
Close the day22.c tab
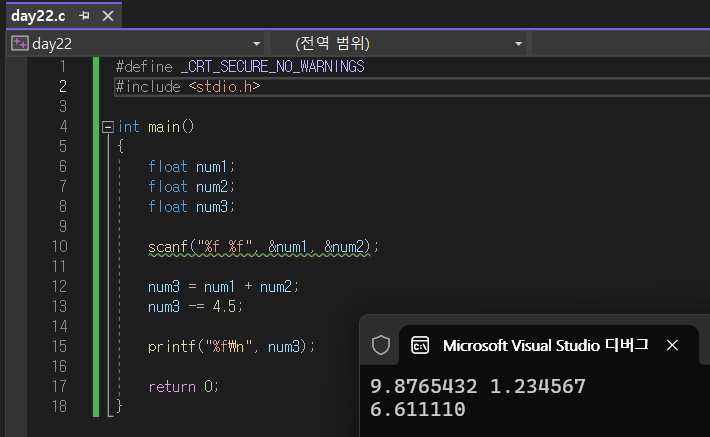108,16
